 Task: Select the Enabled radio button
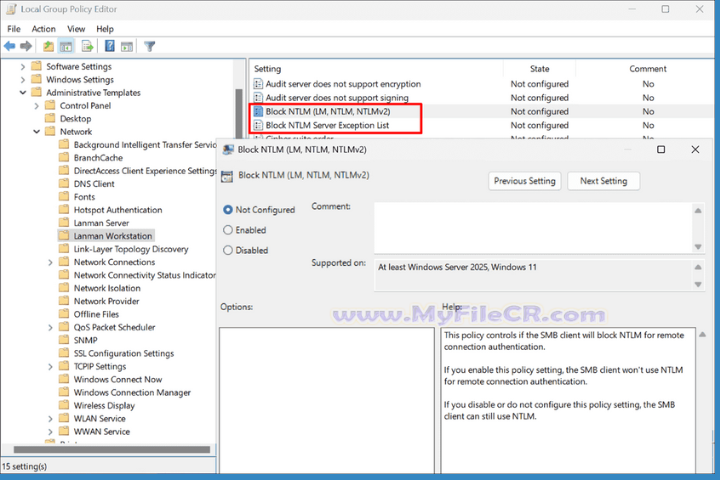click(228, 230)
